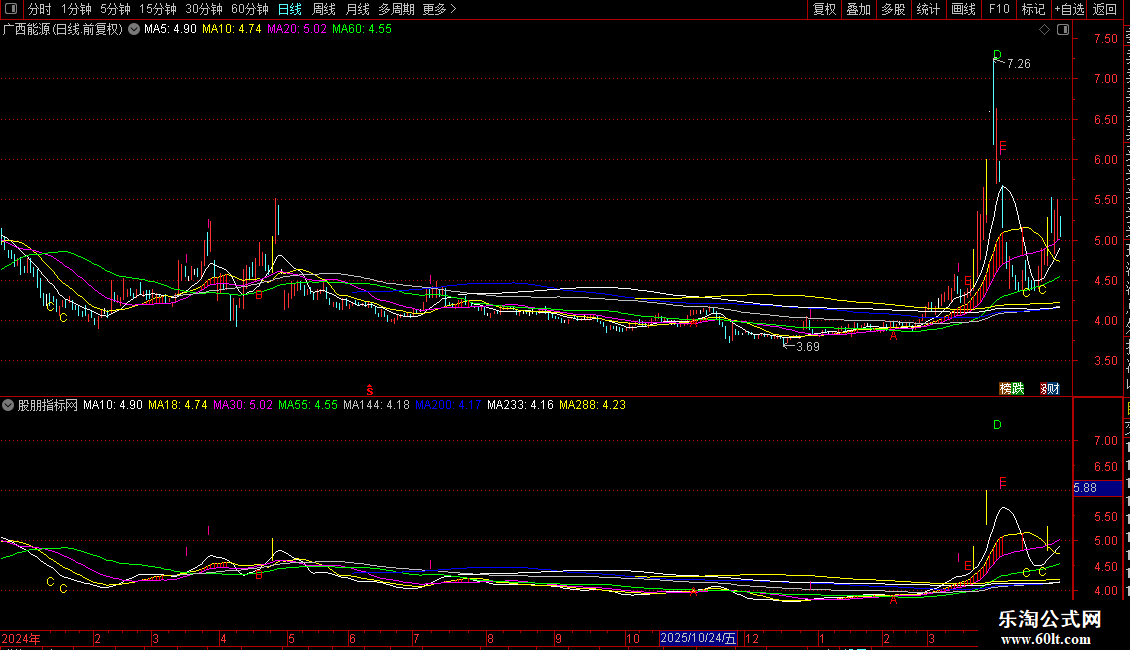The width and height of the screenshot is (1130, 650).
Task: Click the 7.50 price axis label
Action: (x=1105, y=39)
